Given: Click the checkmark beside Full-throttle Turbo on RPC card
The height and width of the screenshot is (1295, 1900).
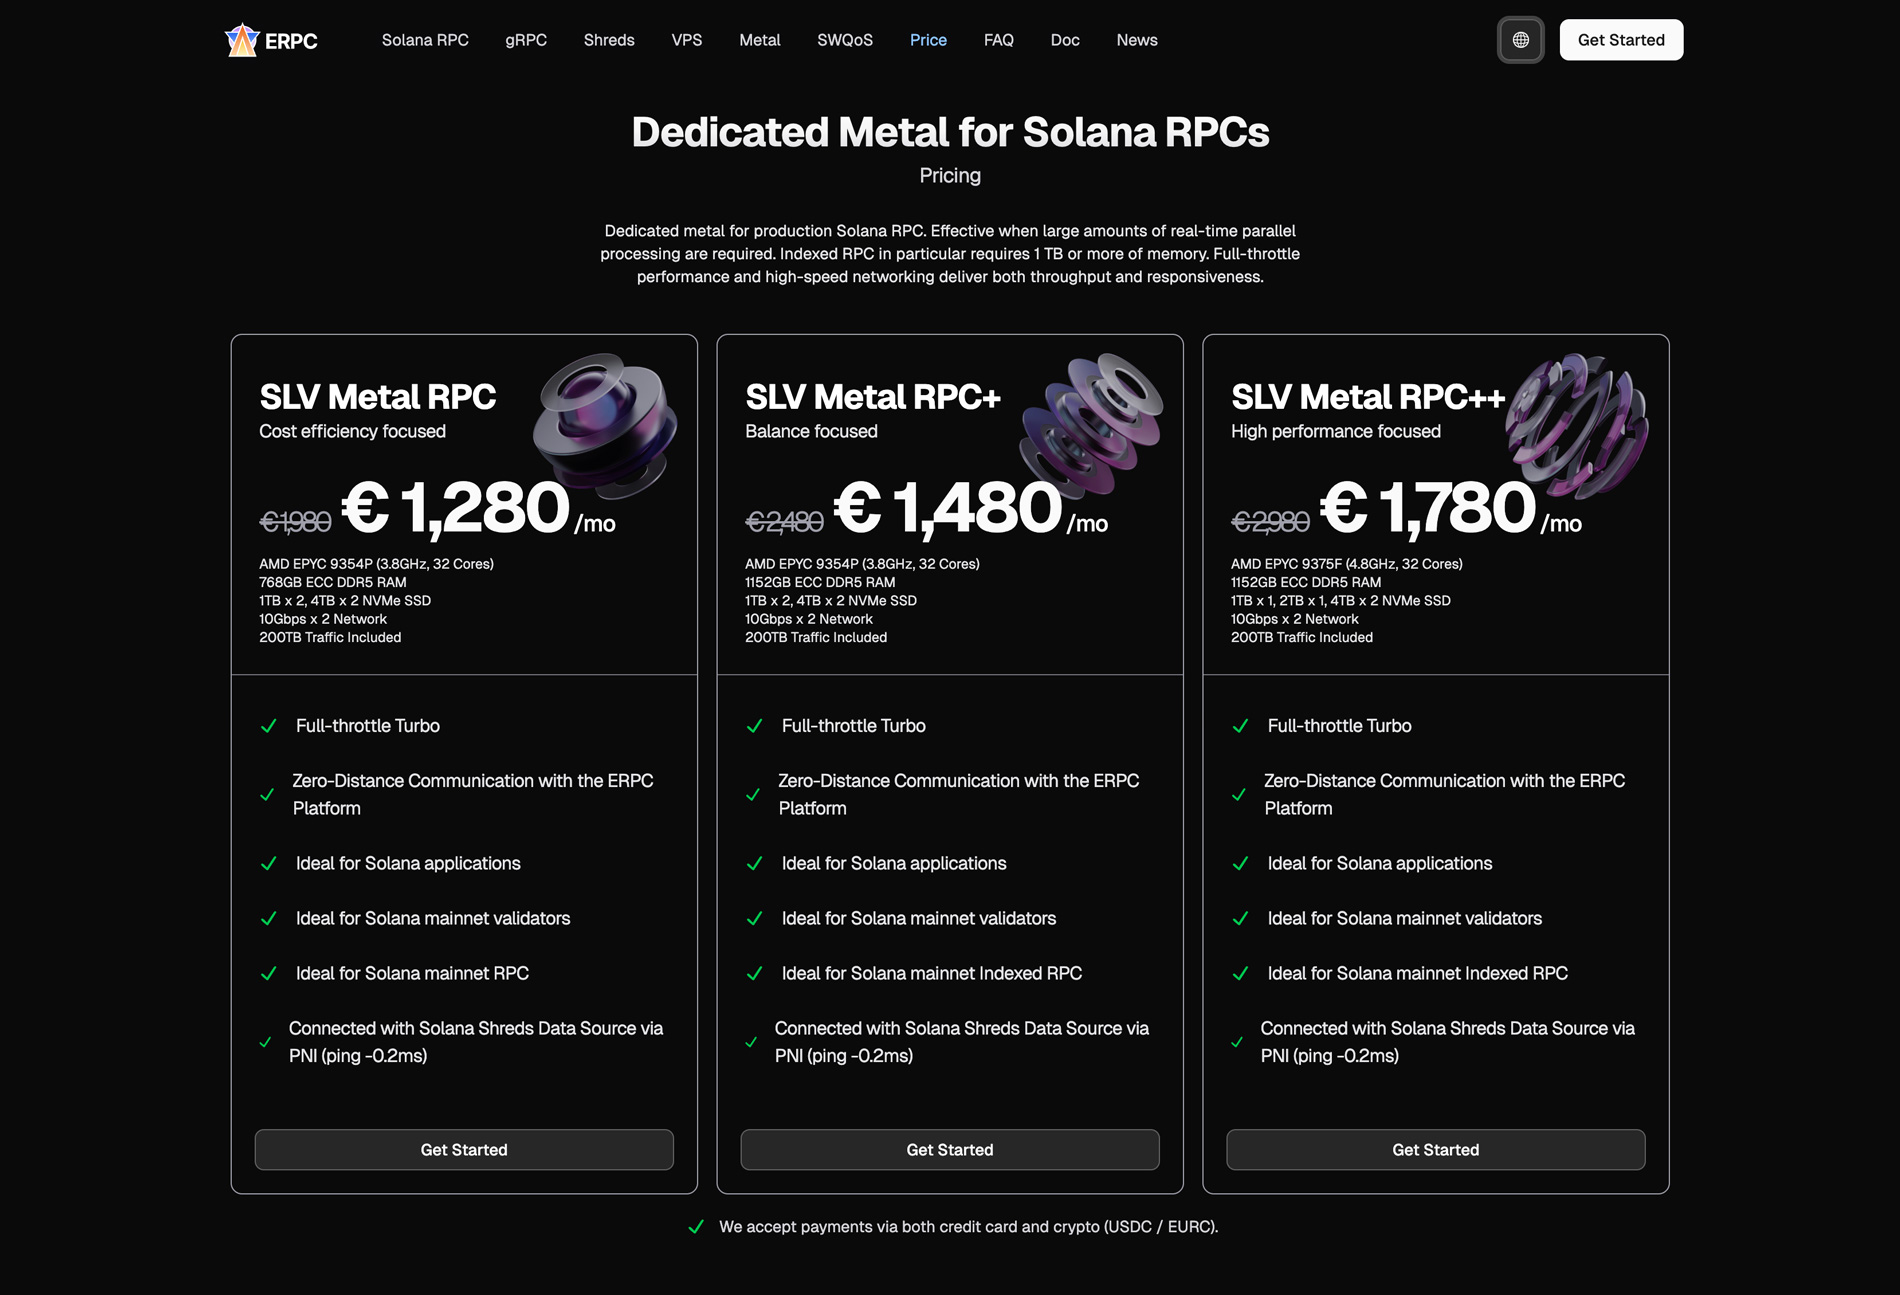Looking at the screenshot, I should (x=268, y=726).
